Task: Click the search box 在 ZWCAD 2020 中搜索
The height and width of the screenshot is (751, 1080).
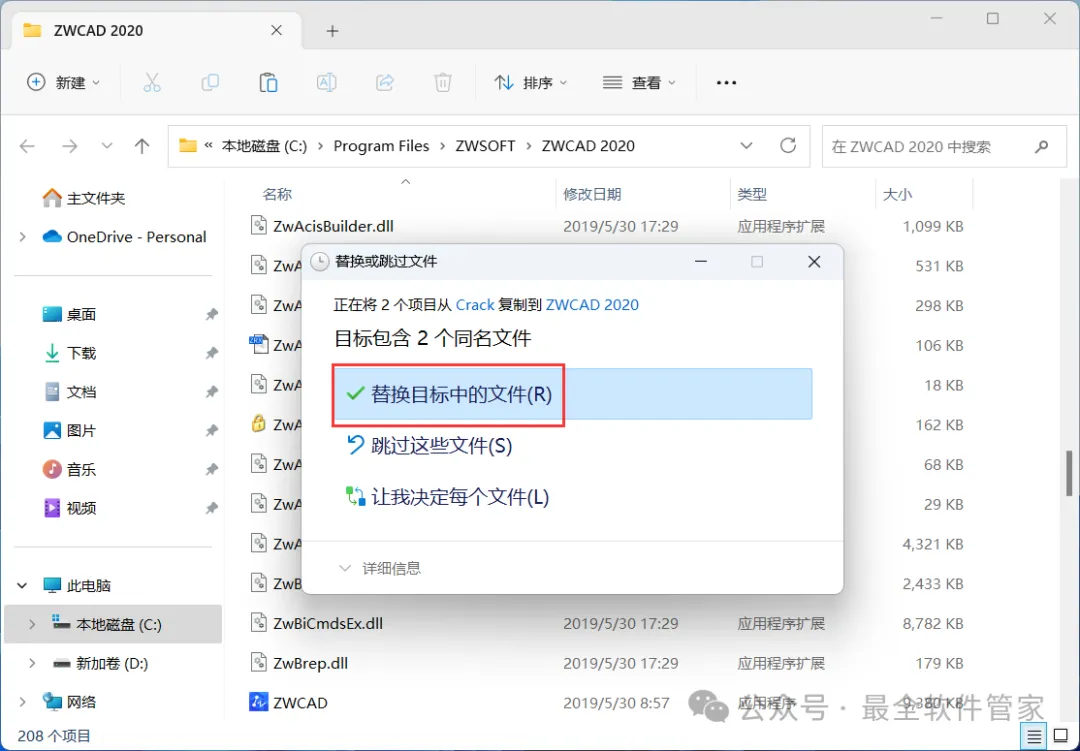Action: tap(945, 146)
